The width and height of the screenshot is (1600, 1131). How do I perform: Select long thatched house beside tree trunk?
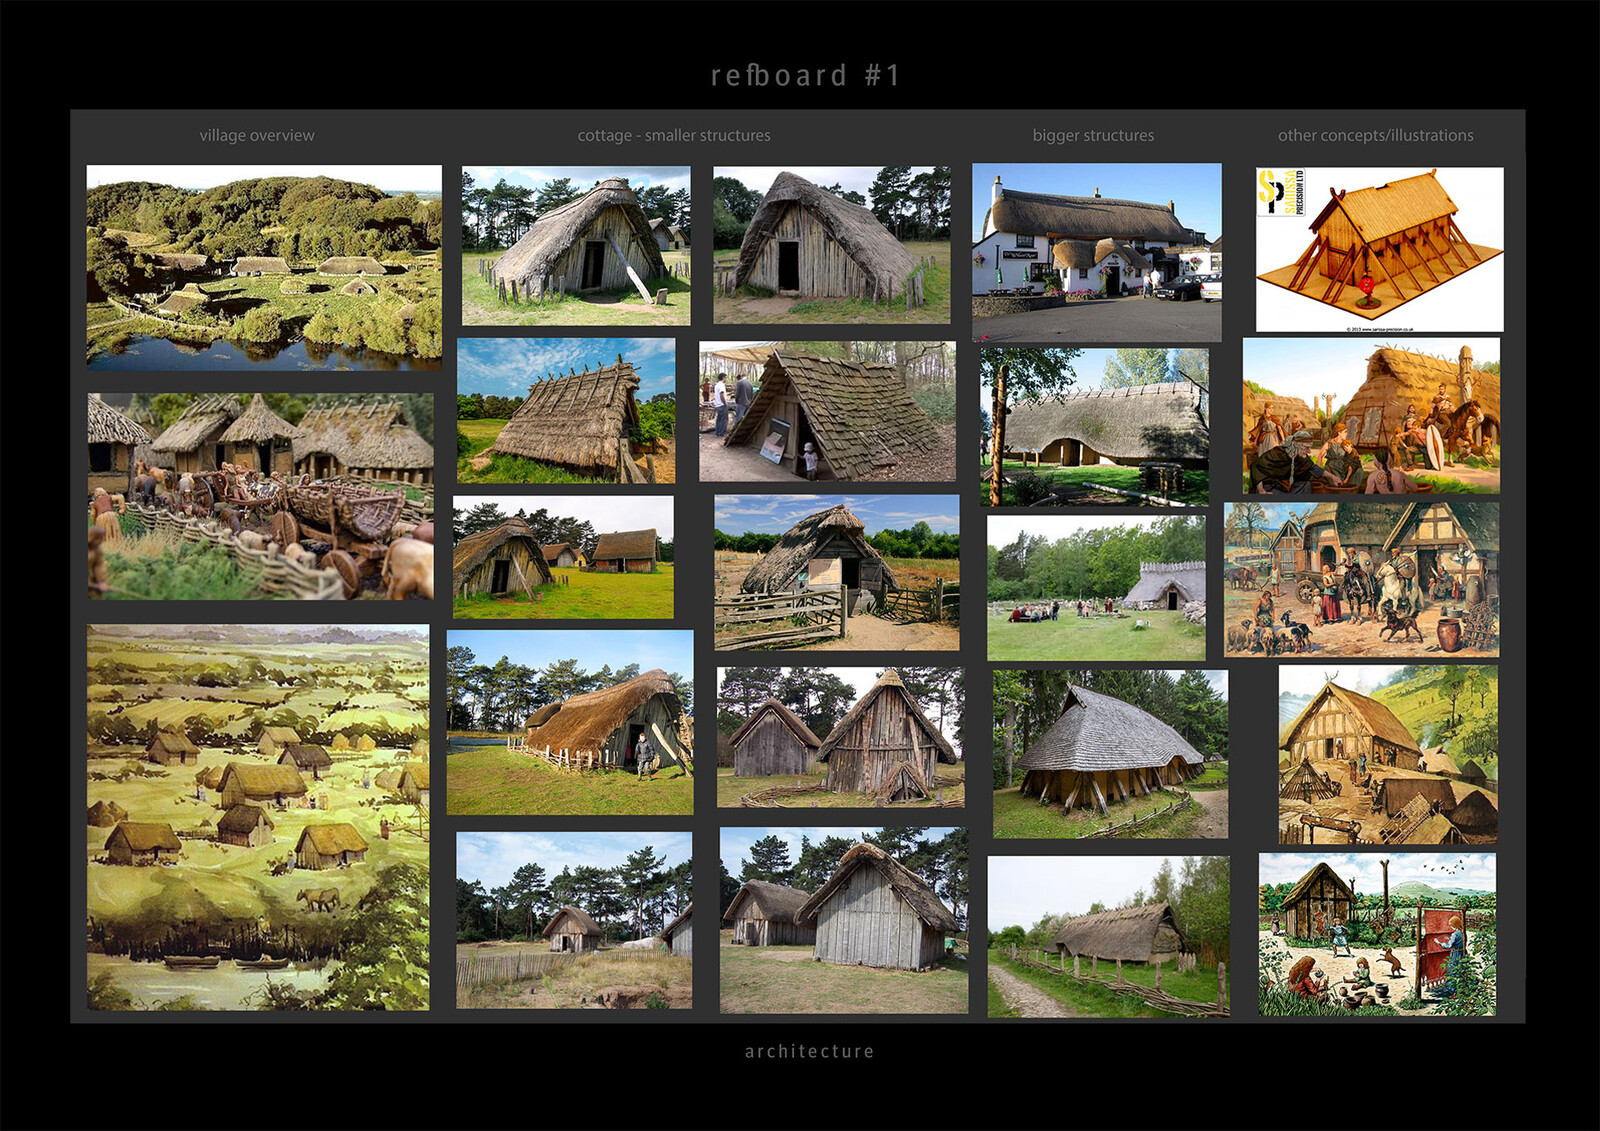coord(1094,427)
